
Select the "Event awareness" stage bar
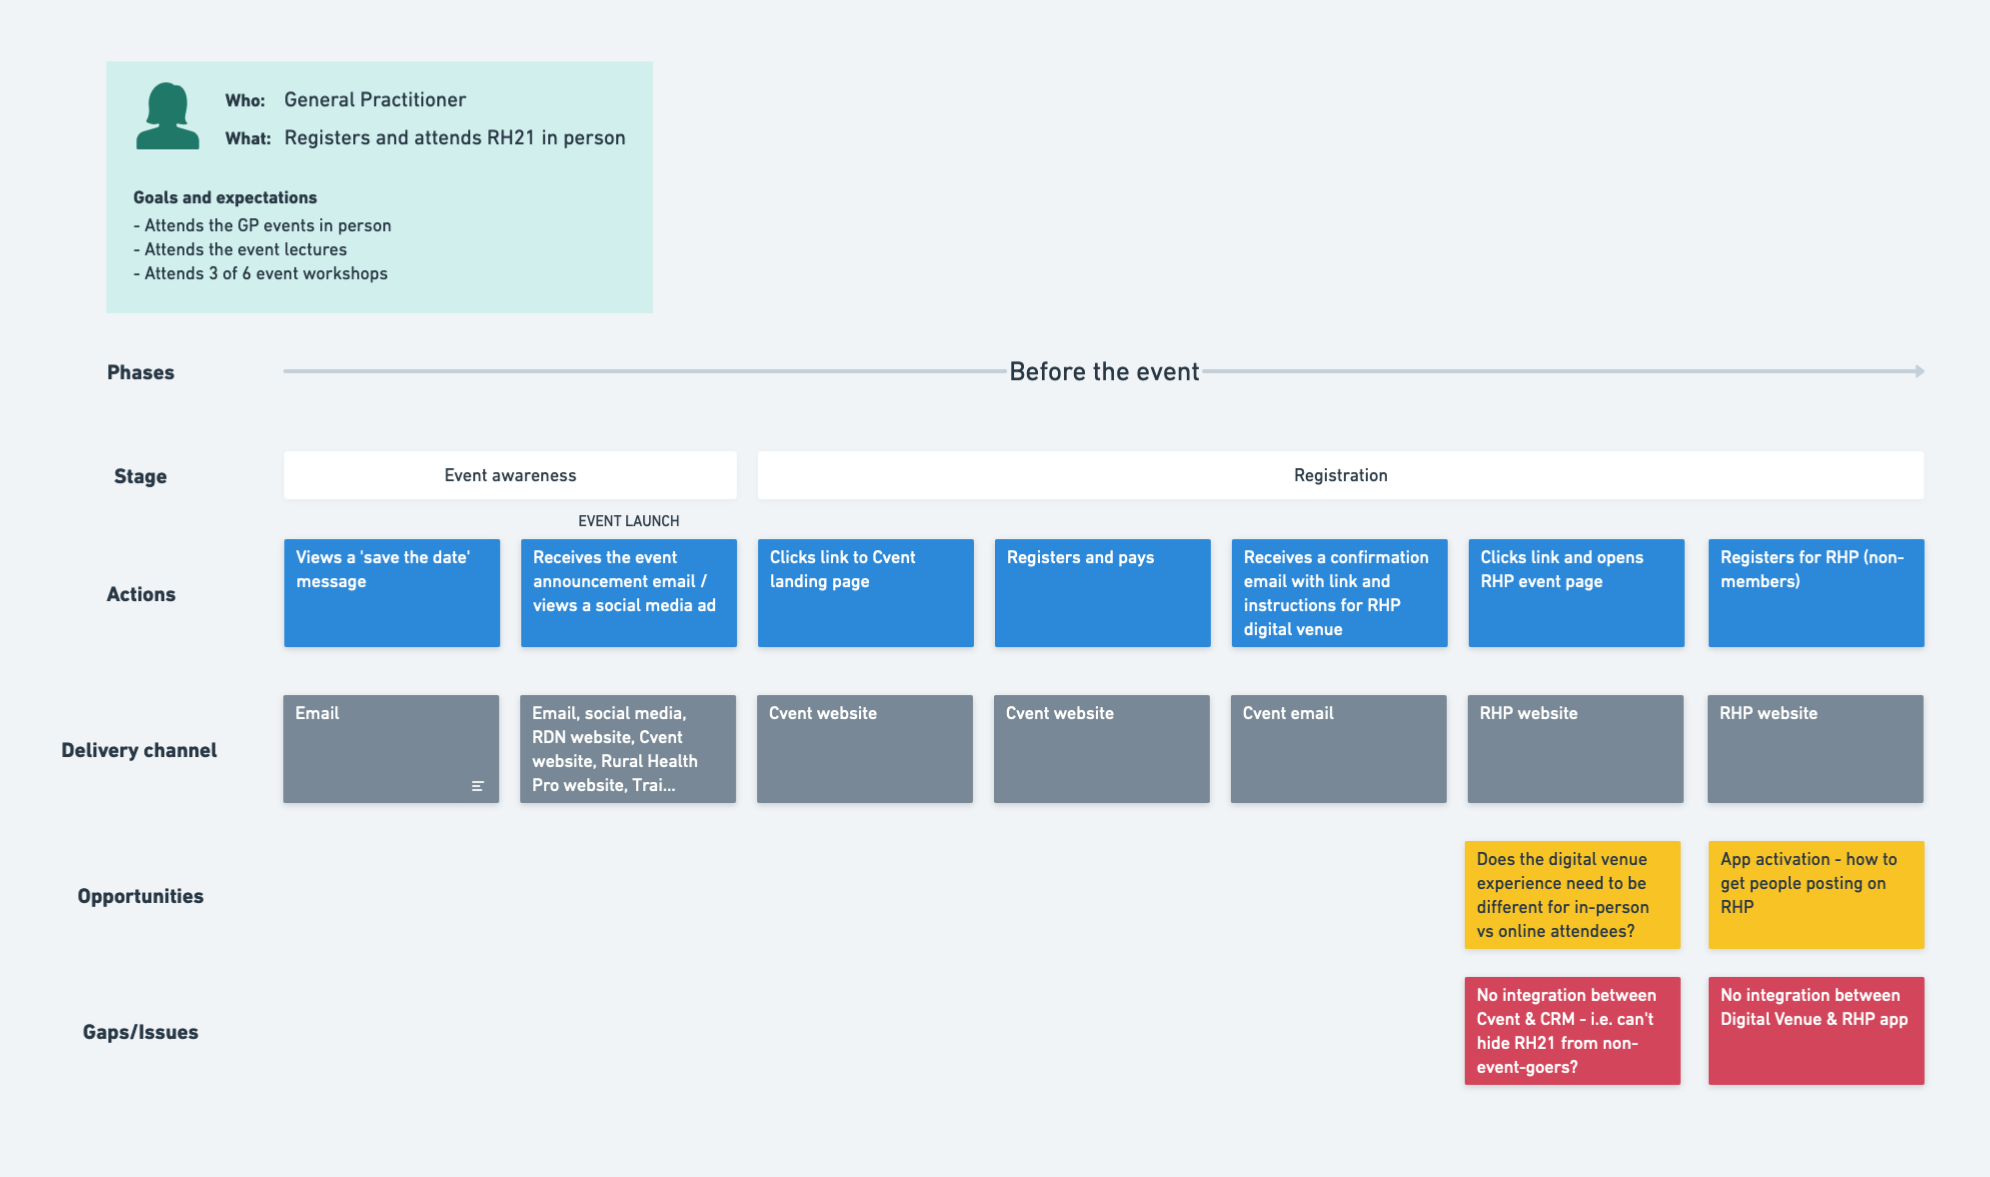point(510,475)
